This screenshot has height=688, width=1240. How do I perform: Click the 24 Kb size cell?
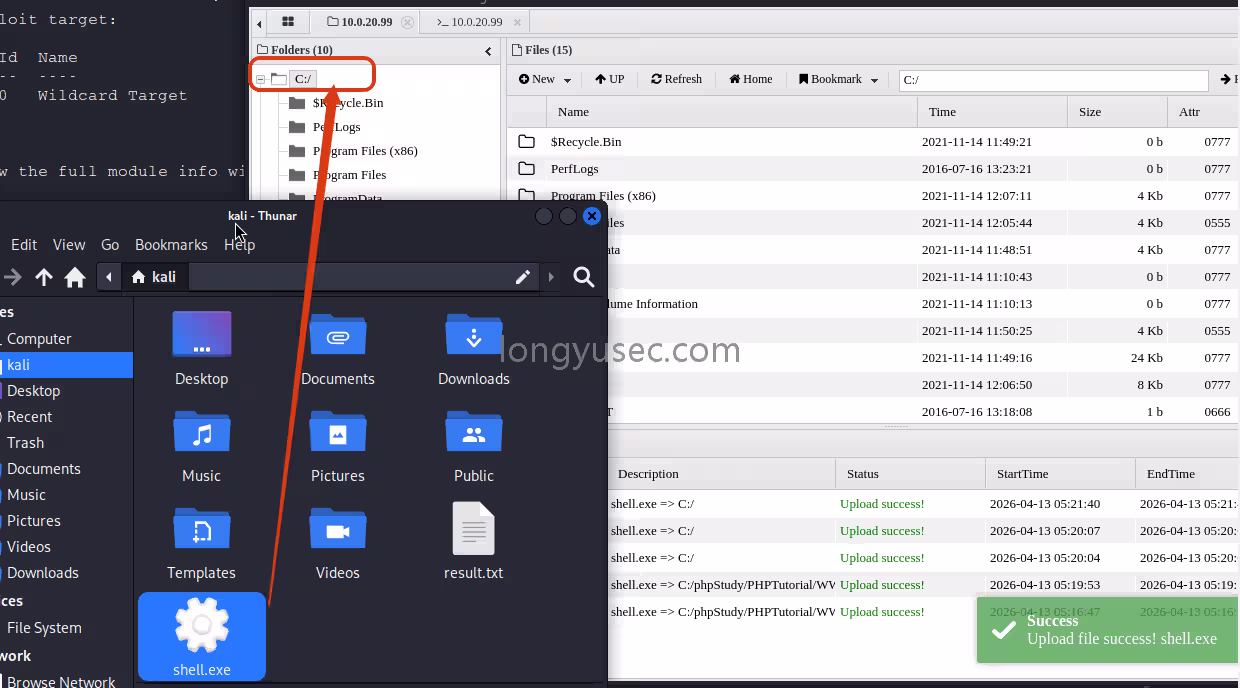click(1146, 358)
